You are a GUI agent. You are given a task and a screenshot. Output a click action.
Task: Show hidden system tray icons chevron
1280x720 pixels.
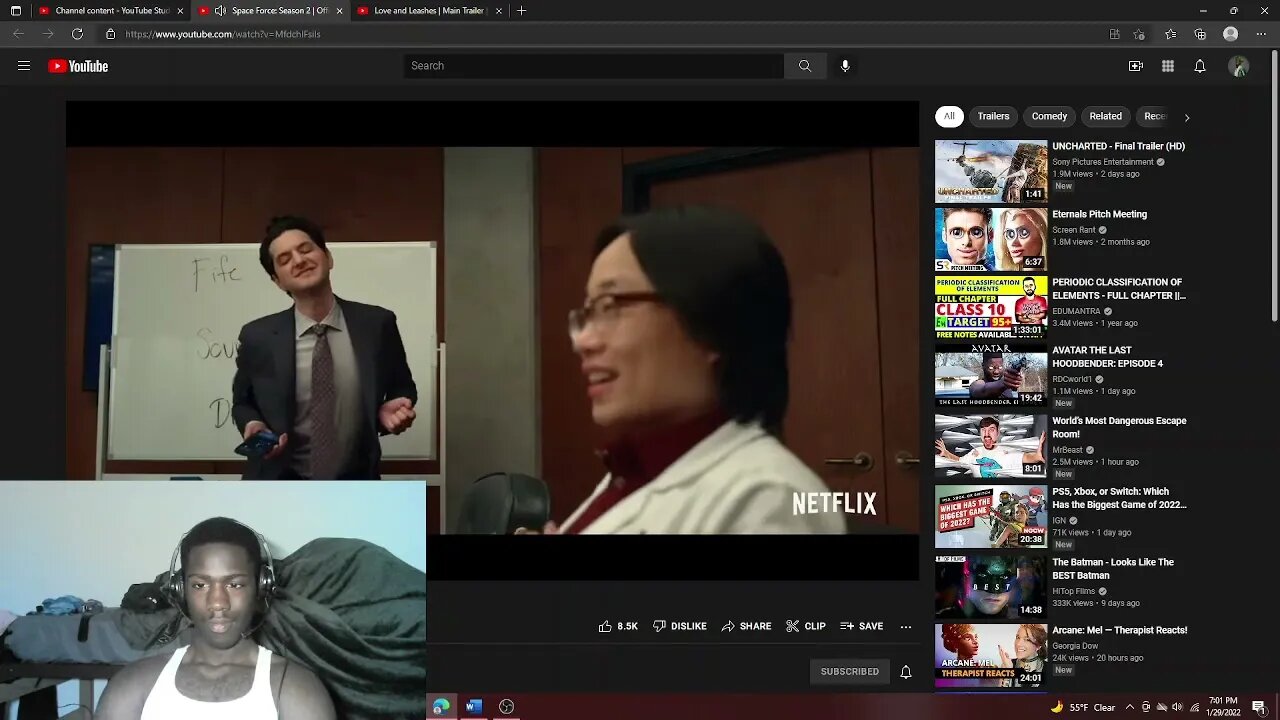[1131, 707]
